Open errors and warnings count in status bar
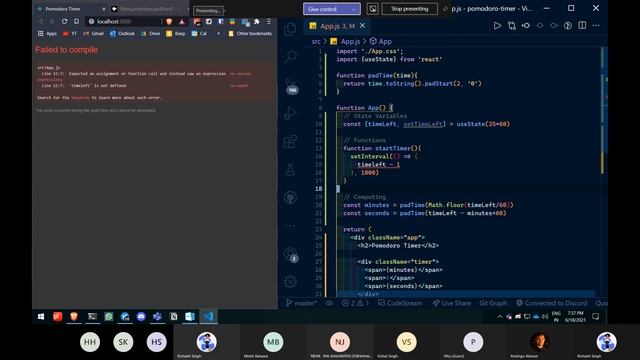 point(355,303)
